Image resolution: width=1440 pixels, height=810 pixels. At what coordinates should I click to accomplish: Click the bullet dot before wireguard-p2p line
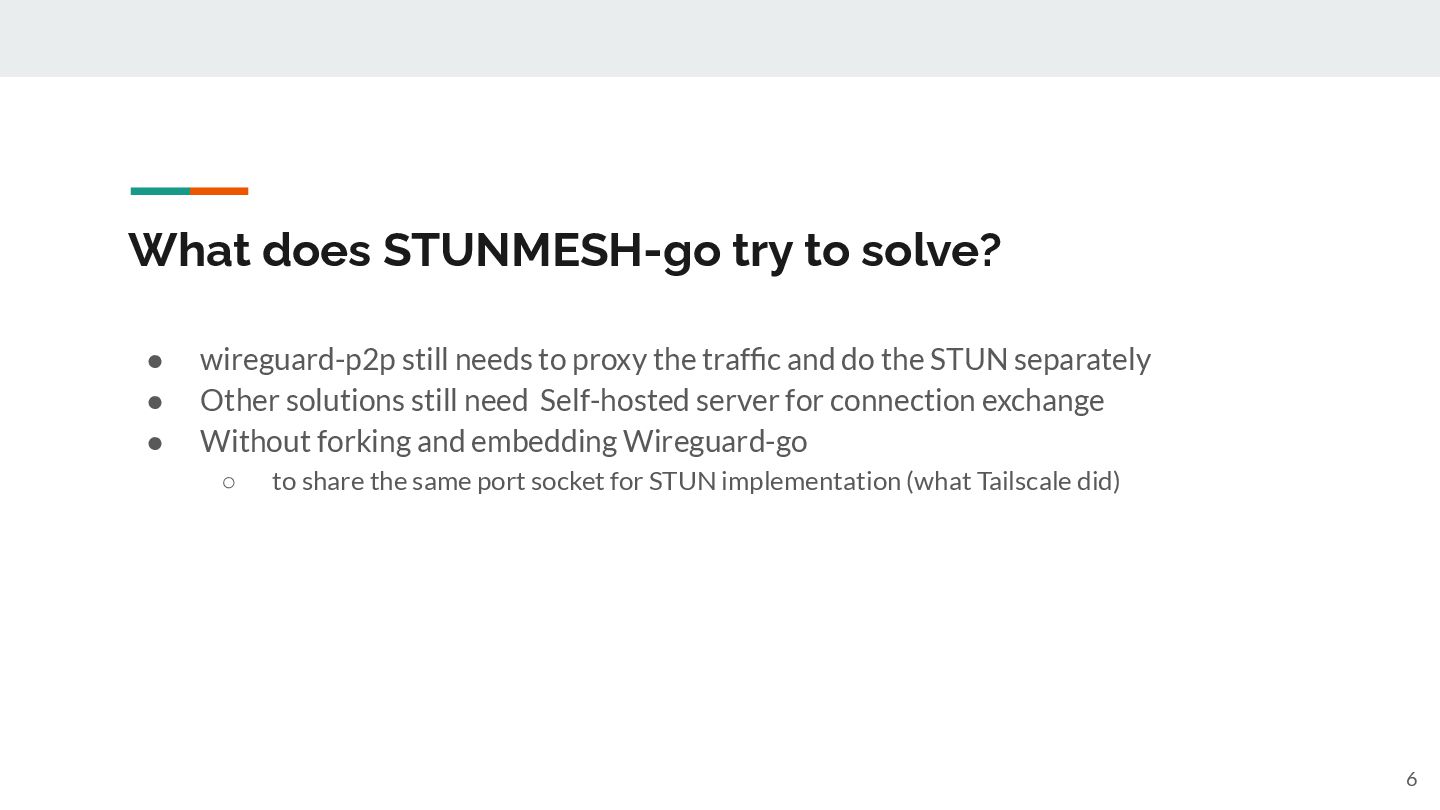pyautogui.click(x=155, y=360)
